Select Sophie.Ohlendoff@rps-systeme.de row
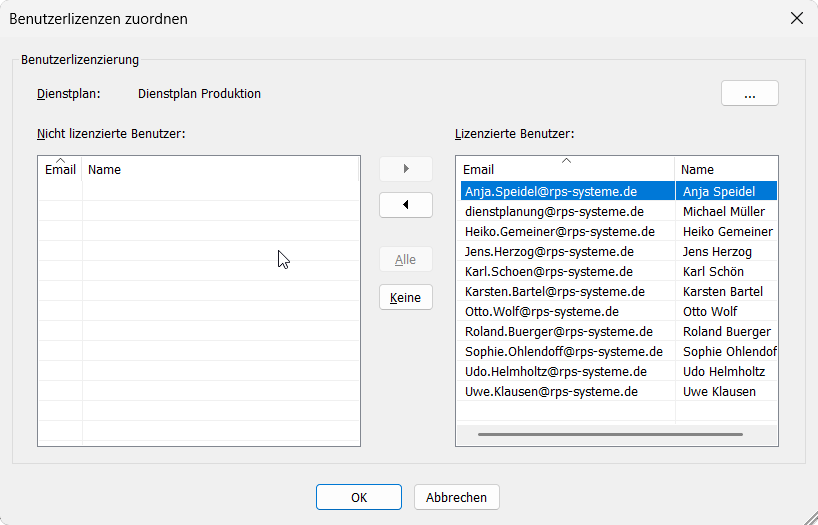818x525 pixels. (x=618, y=352)
